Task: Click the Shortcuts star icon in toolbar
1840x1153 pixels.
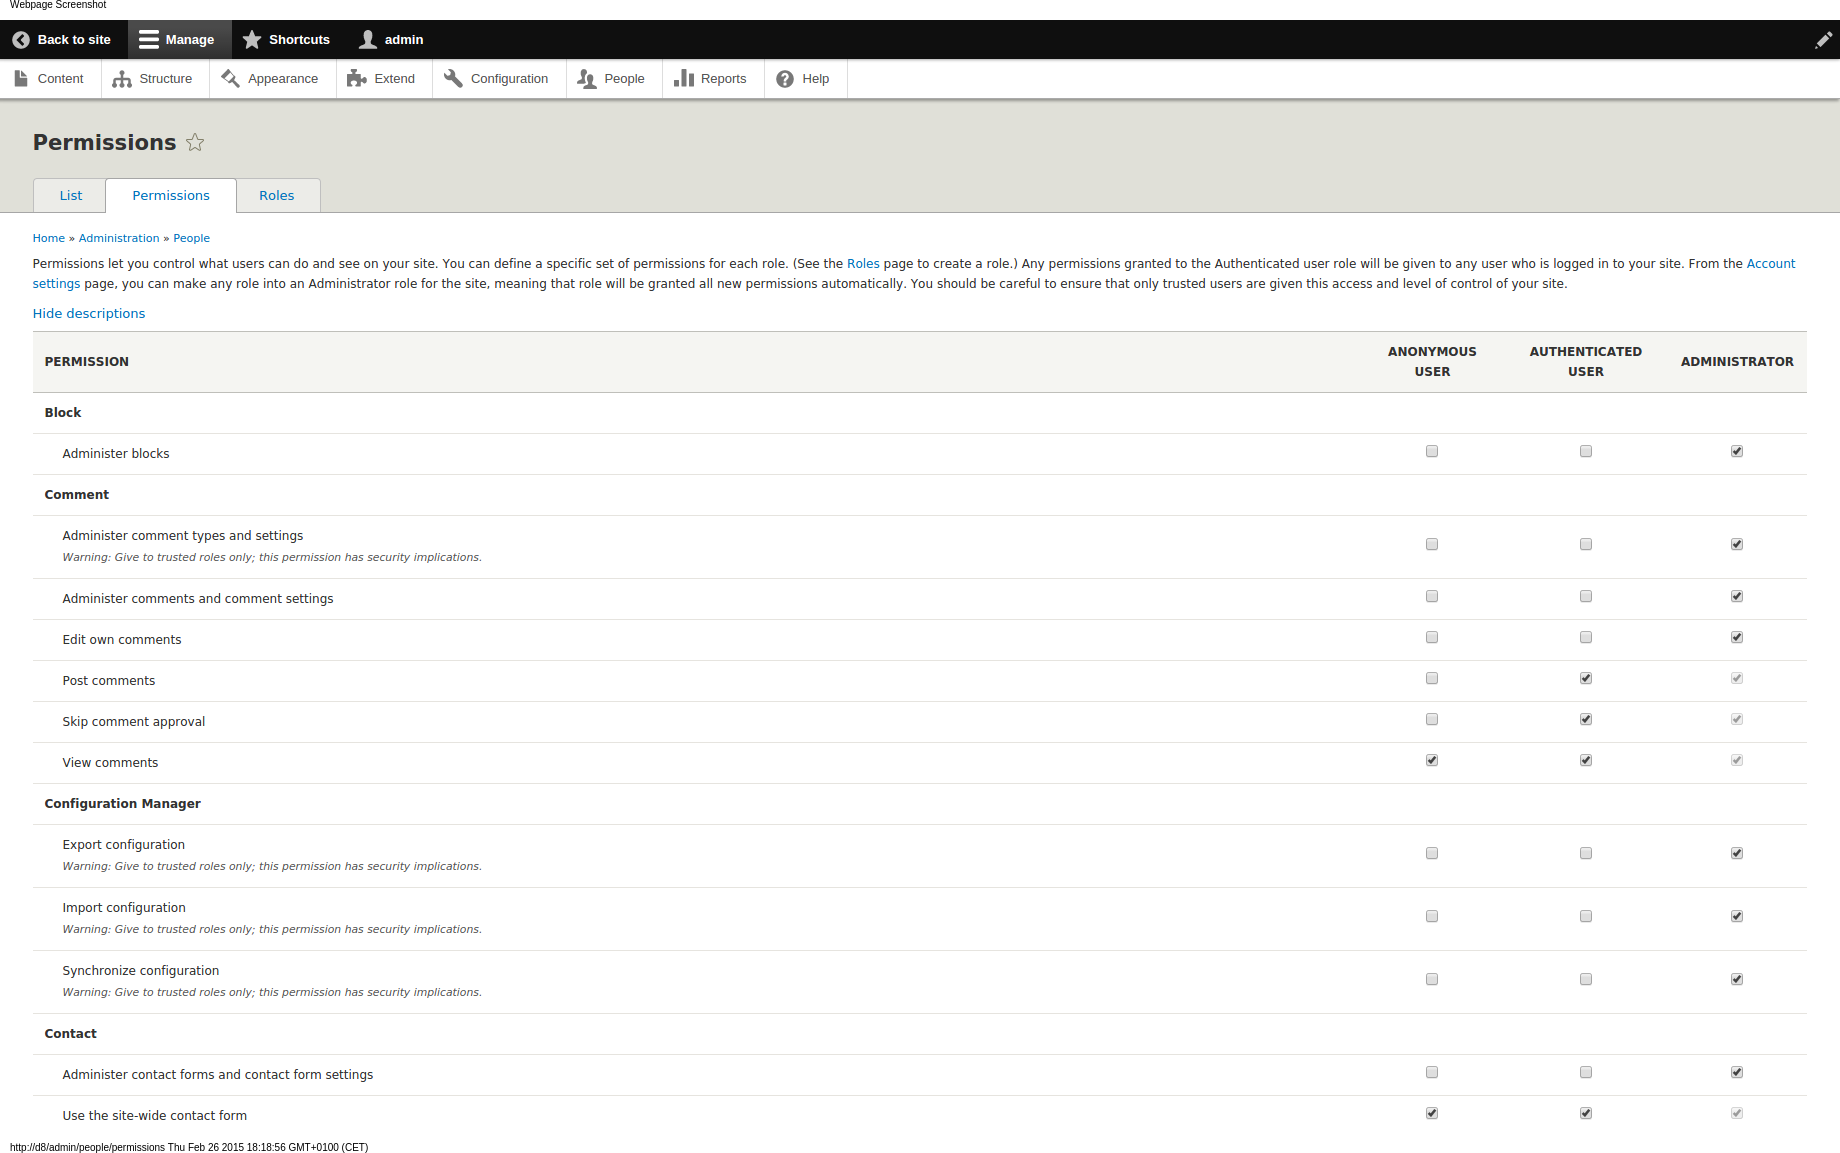Action: click(x=252, y=40)
